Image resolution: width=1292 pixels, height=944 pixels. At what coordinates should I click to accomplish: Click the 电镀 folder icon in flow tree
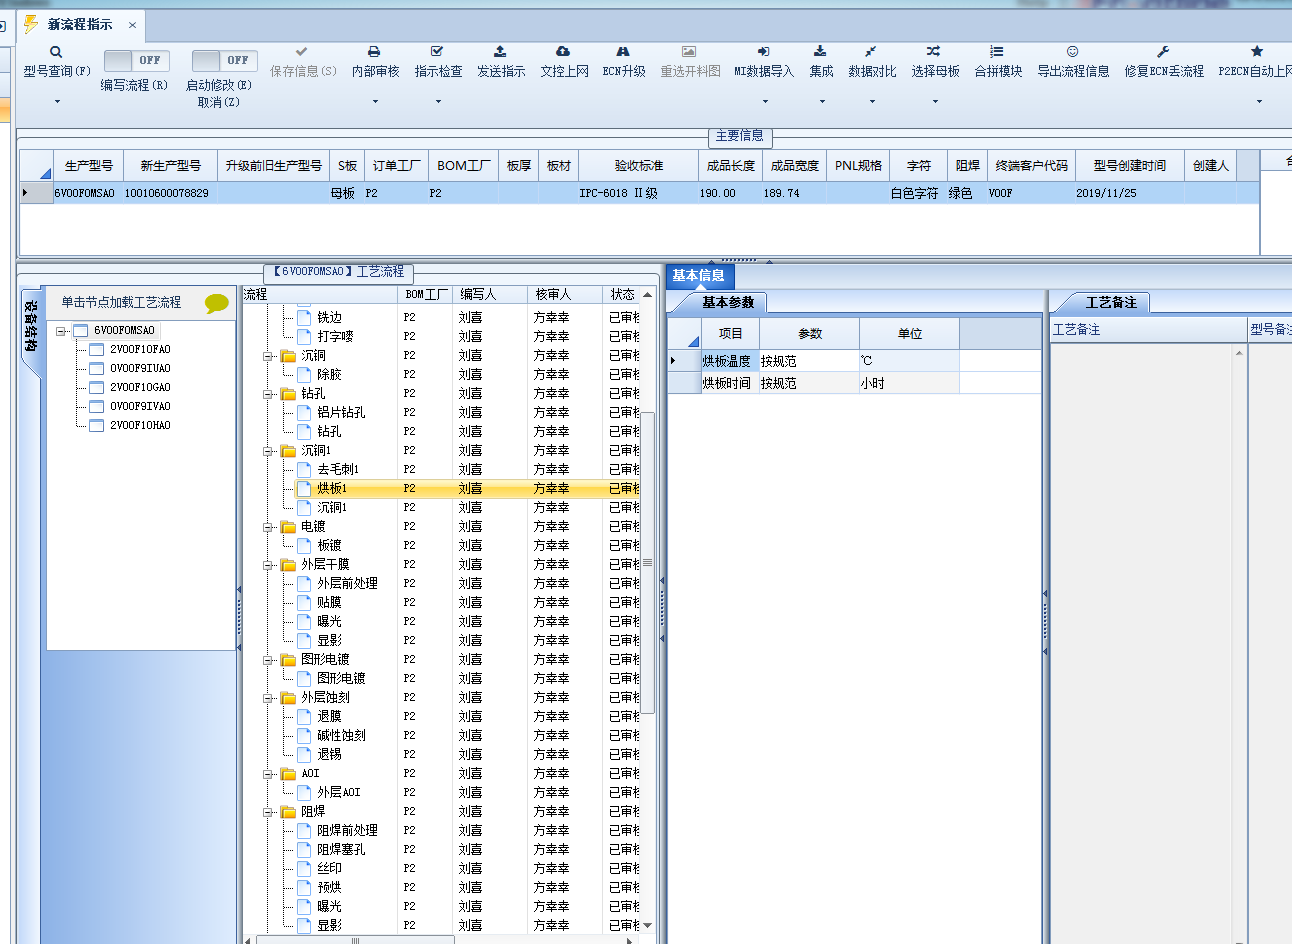288,527
